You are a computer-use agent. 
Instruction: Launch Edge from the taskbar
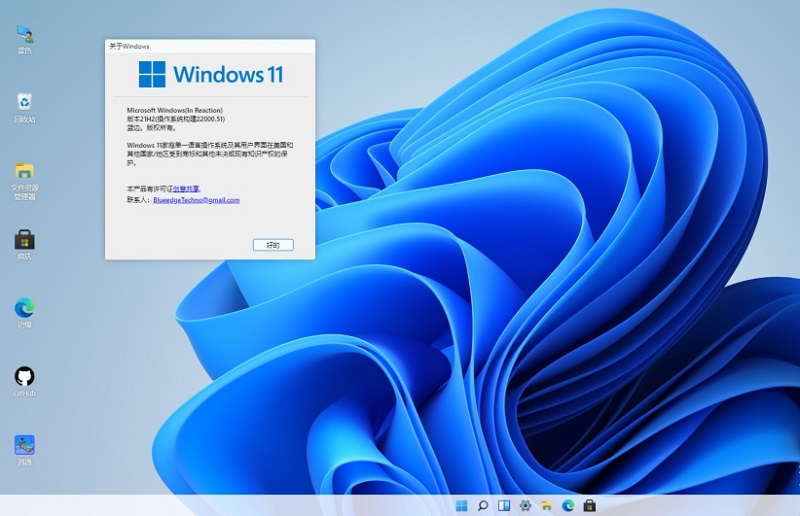pyautogui.click(x=568, y=505)
